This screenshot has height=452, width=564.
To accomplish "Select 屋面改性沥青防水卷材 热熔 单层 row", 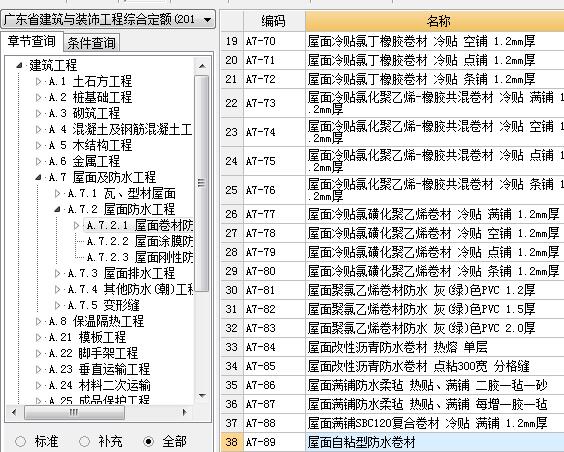I will pyautogui.click(x=435, y=347).
